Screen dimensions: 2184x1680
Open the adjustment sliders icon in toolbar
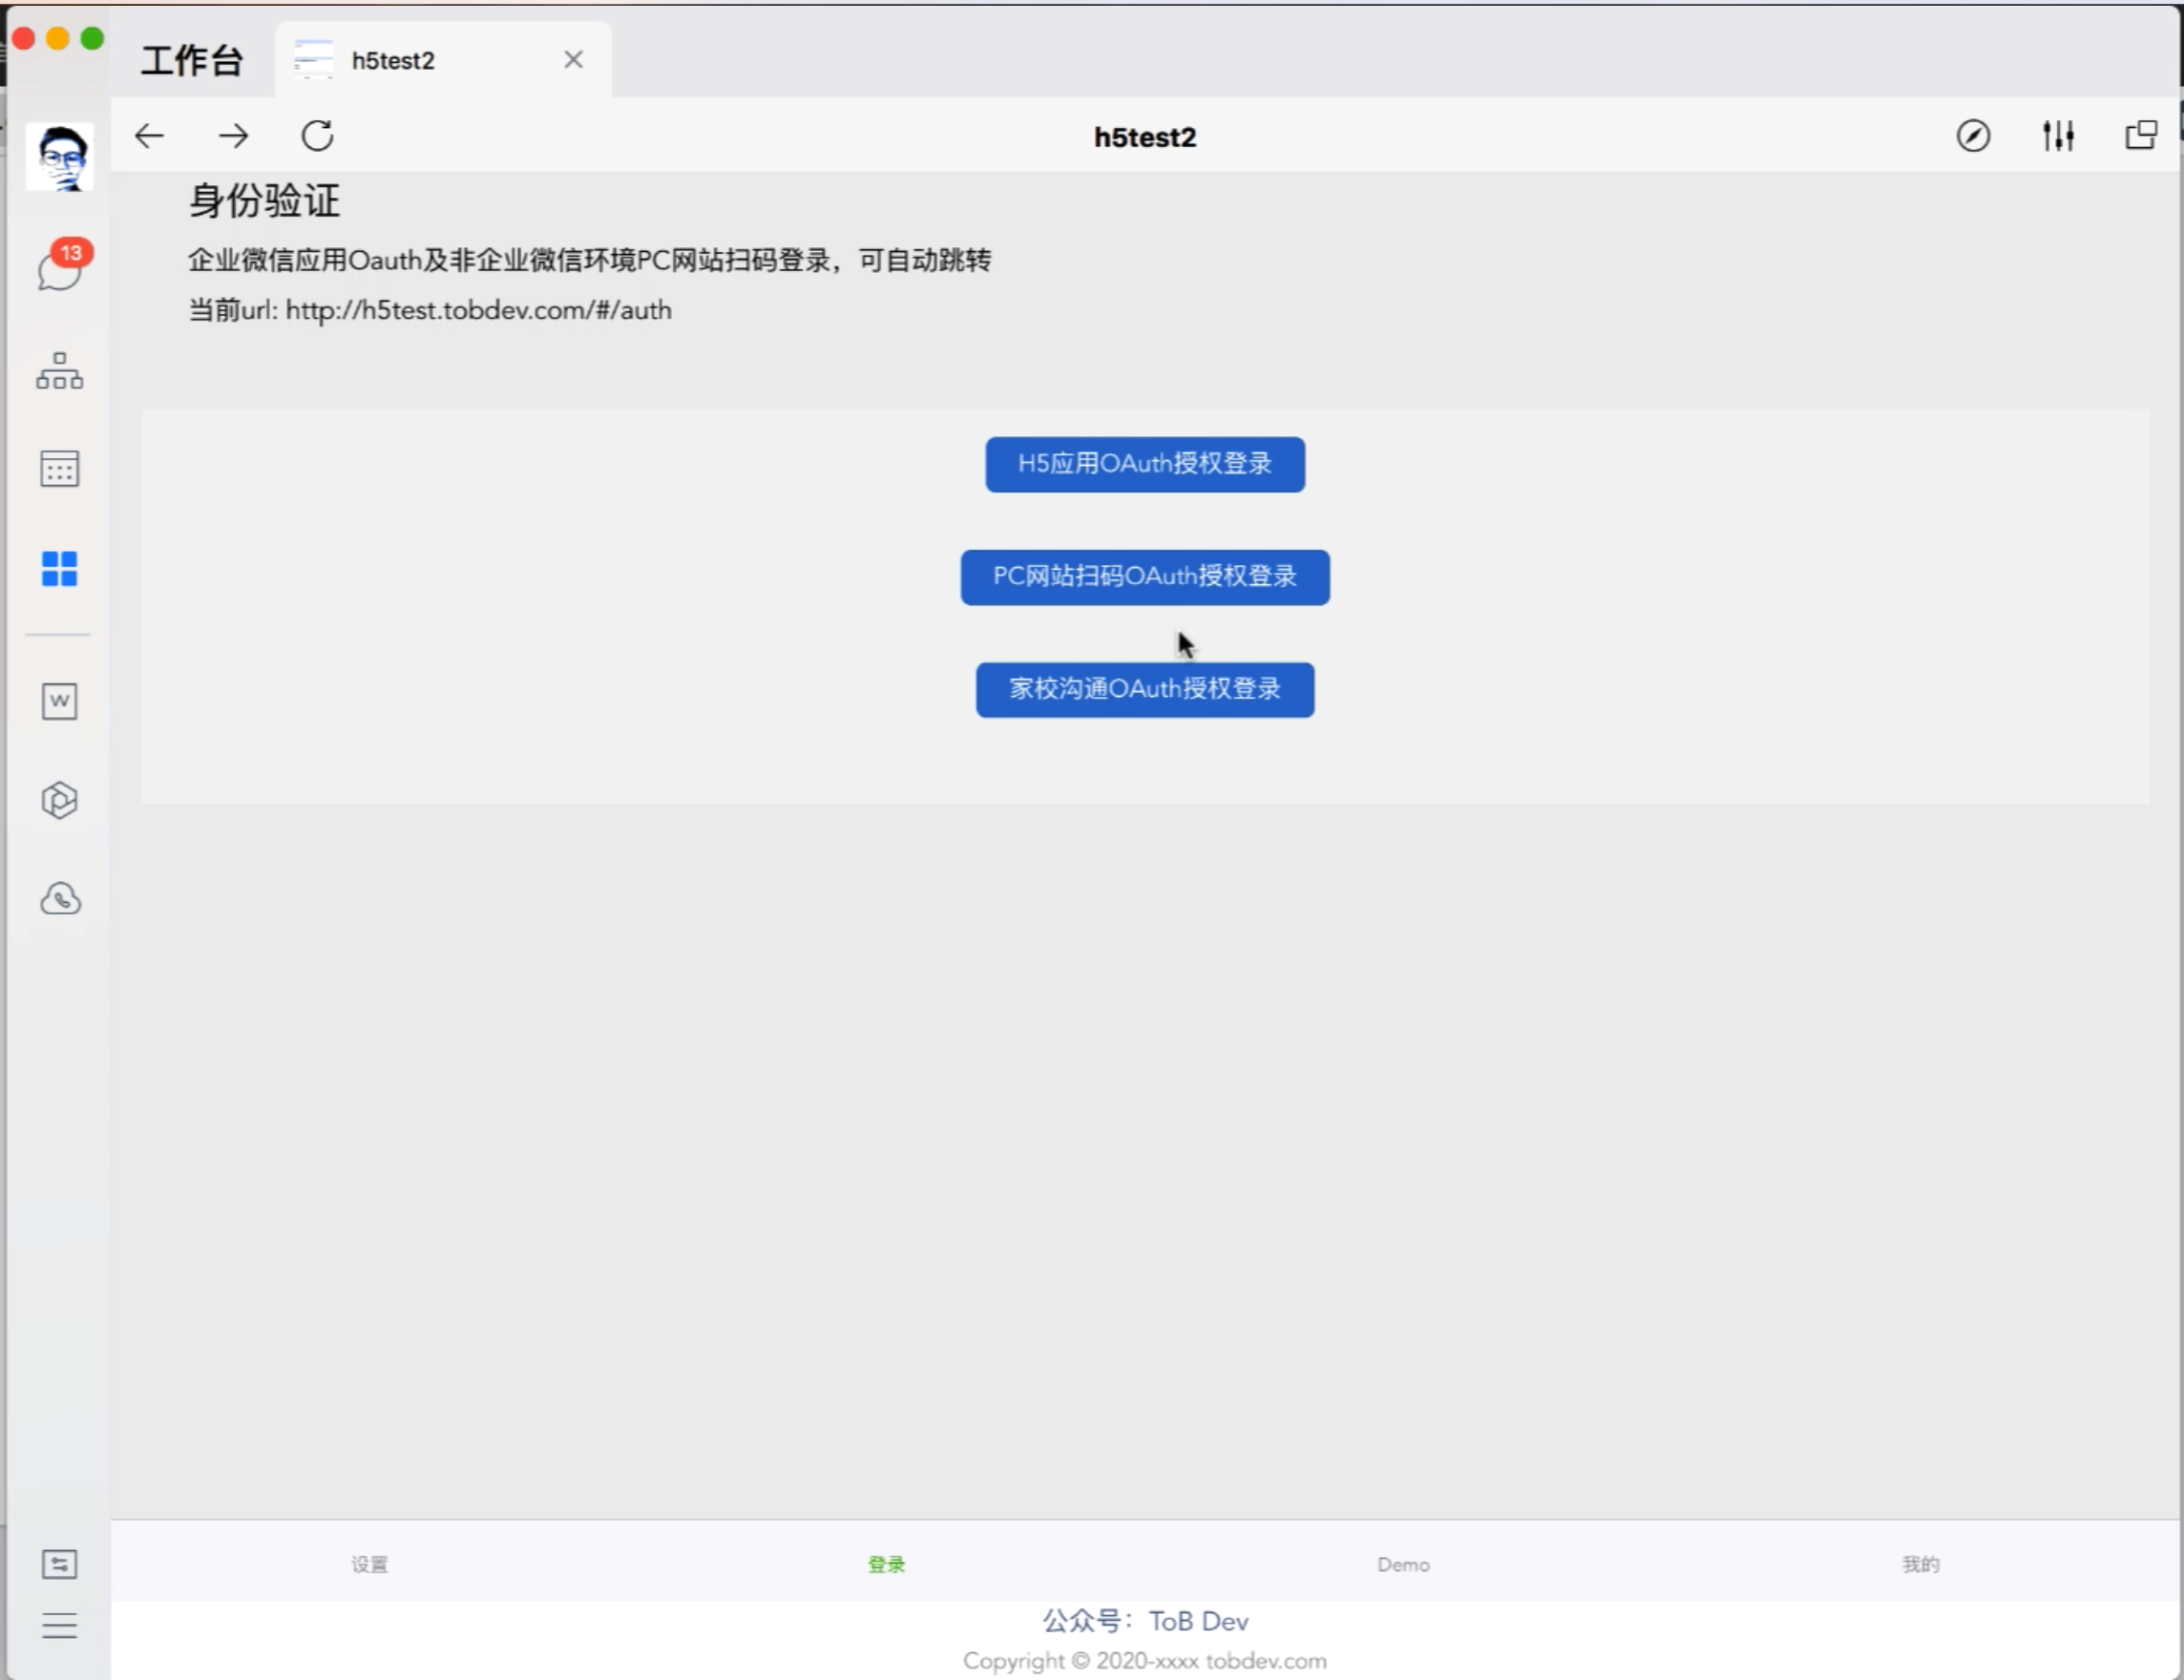[x=2059, y=136]
